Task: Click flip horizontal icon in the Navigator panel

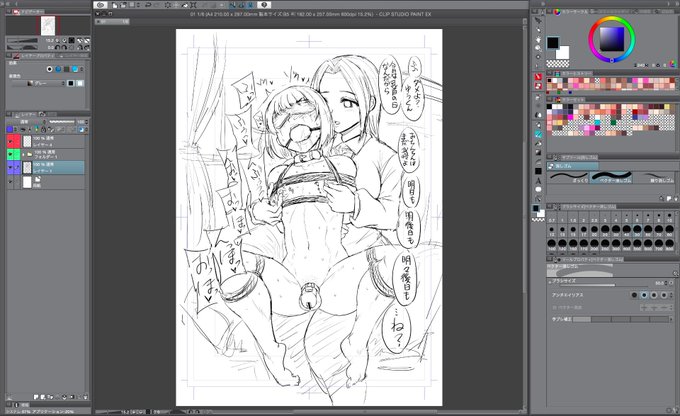Action: click(80, 40)
